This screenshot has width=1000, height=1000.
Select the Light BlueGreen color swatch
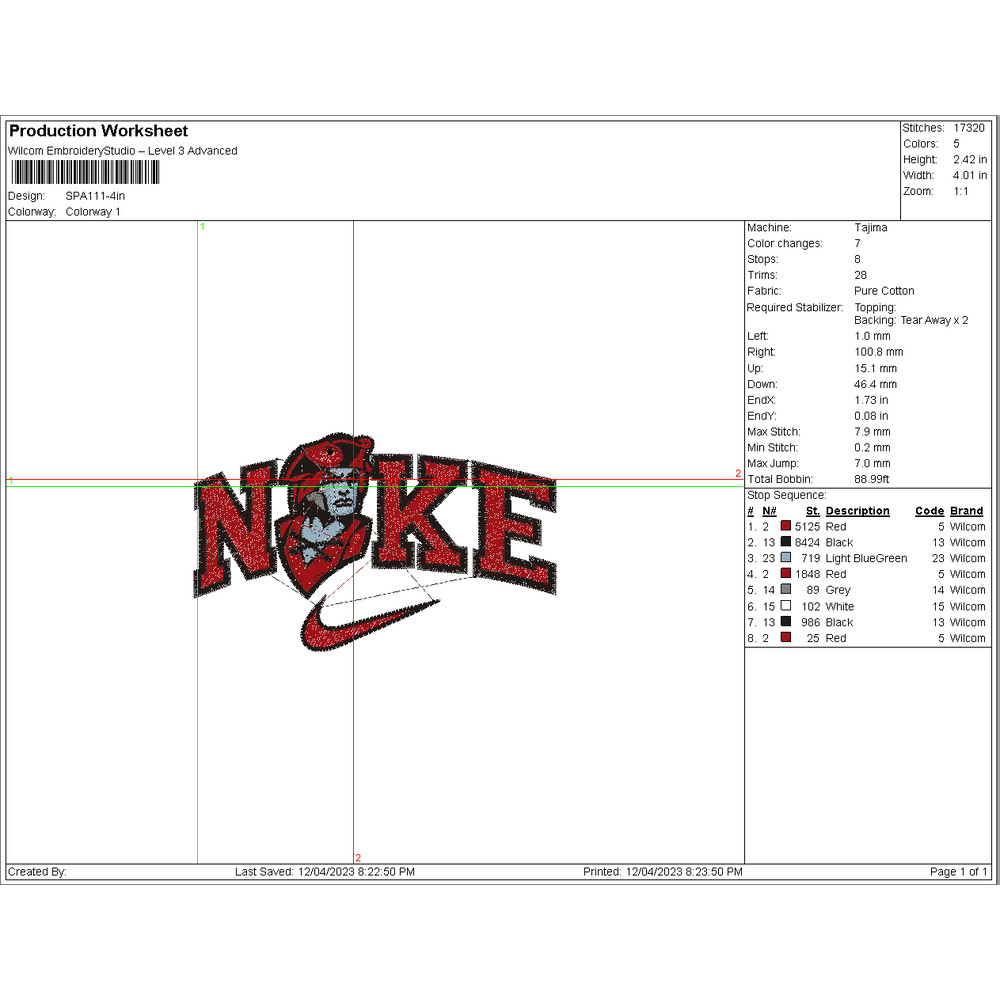(785, 558)
